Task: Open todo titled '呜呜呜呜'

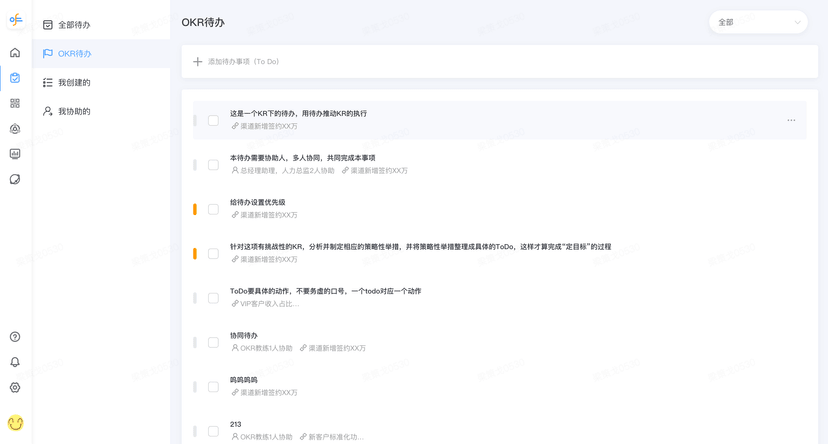Action: click(244, 380)
